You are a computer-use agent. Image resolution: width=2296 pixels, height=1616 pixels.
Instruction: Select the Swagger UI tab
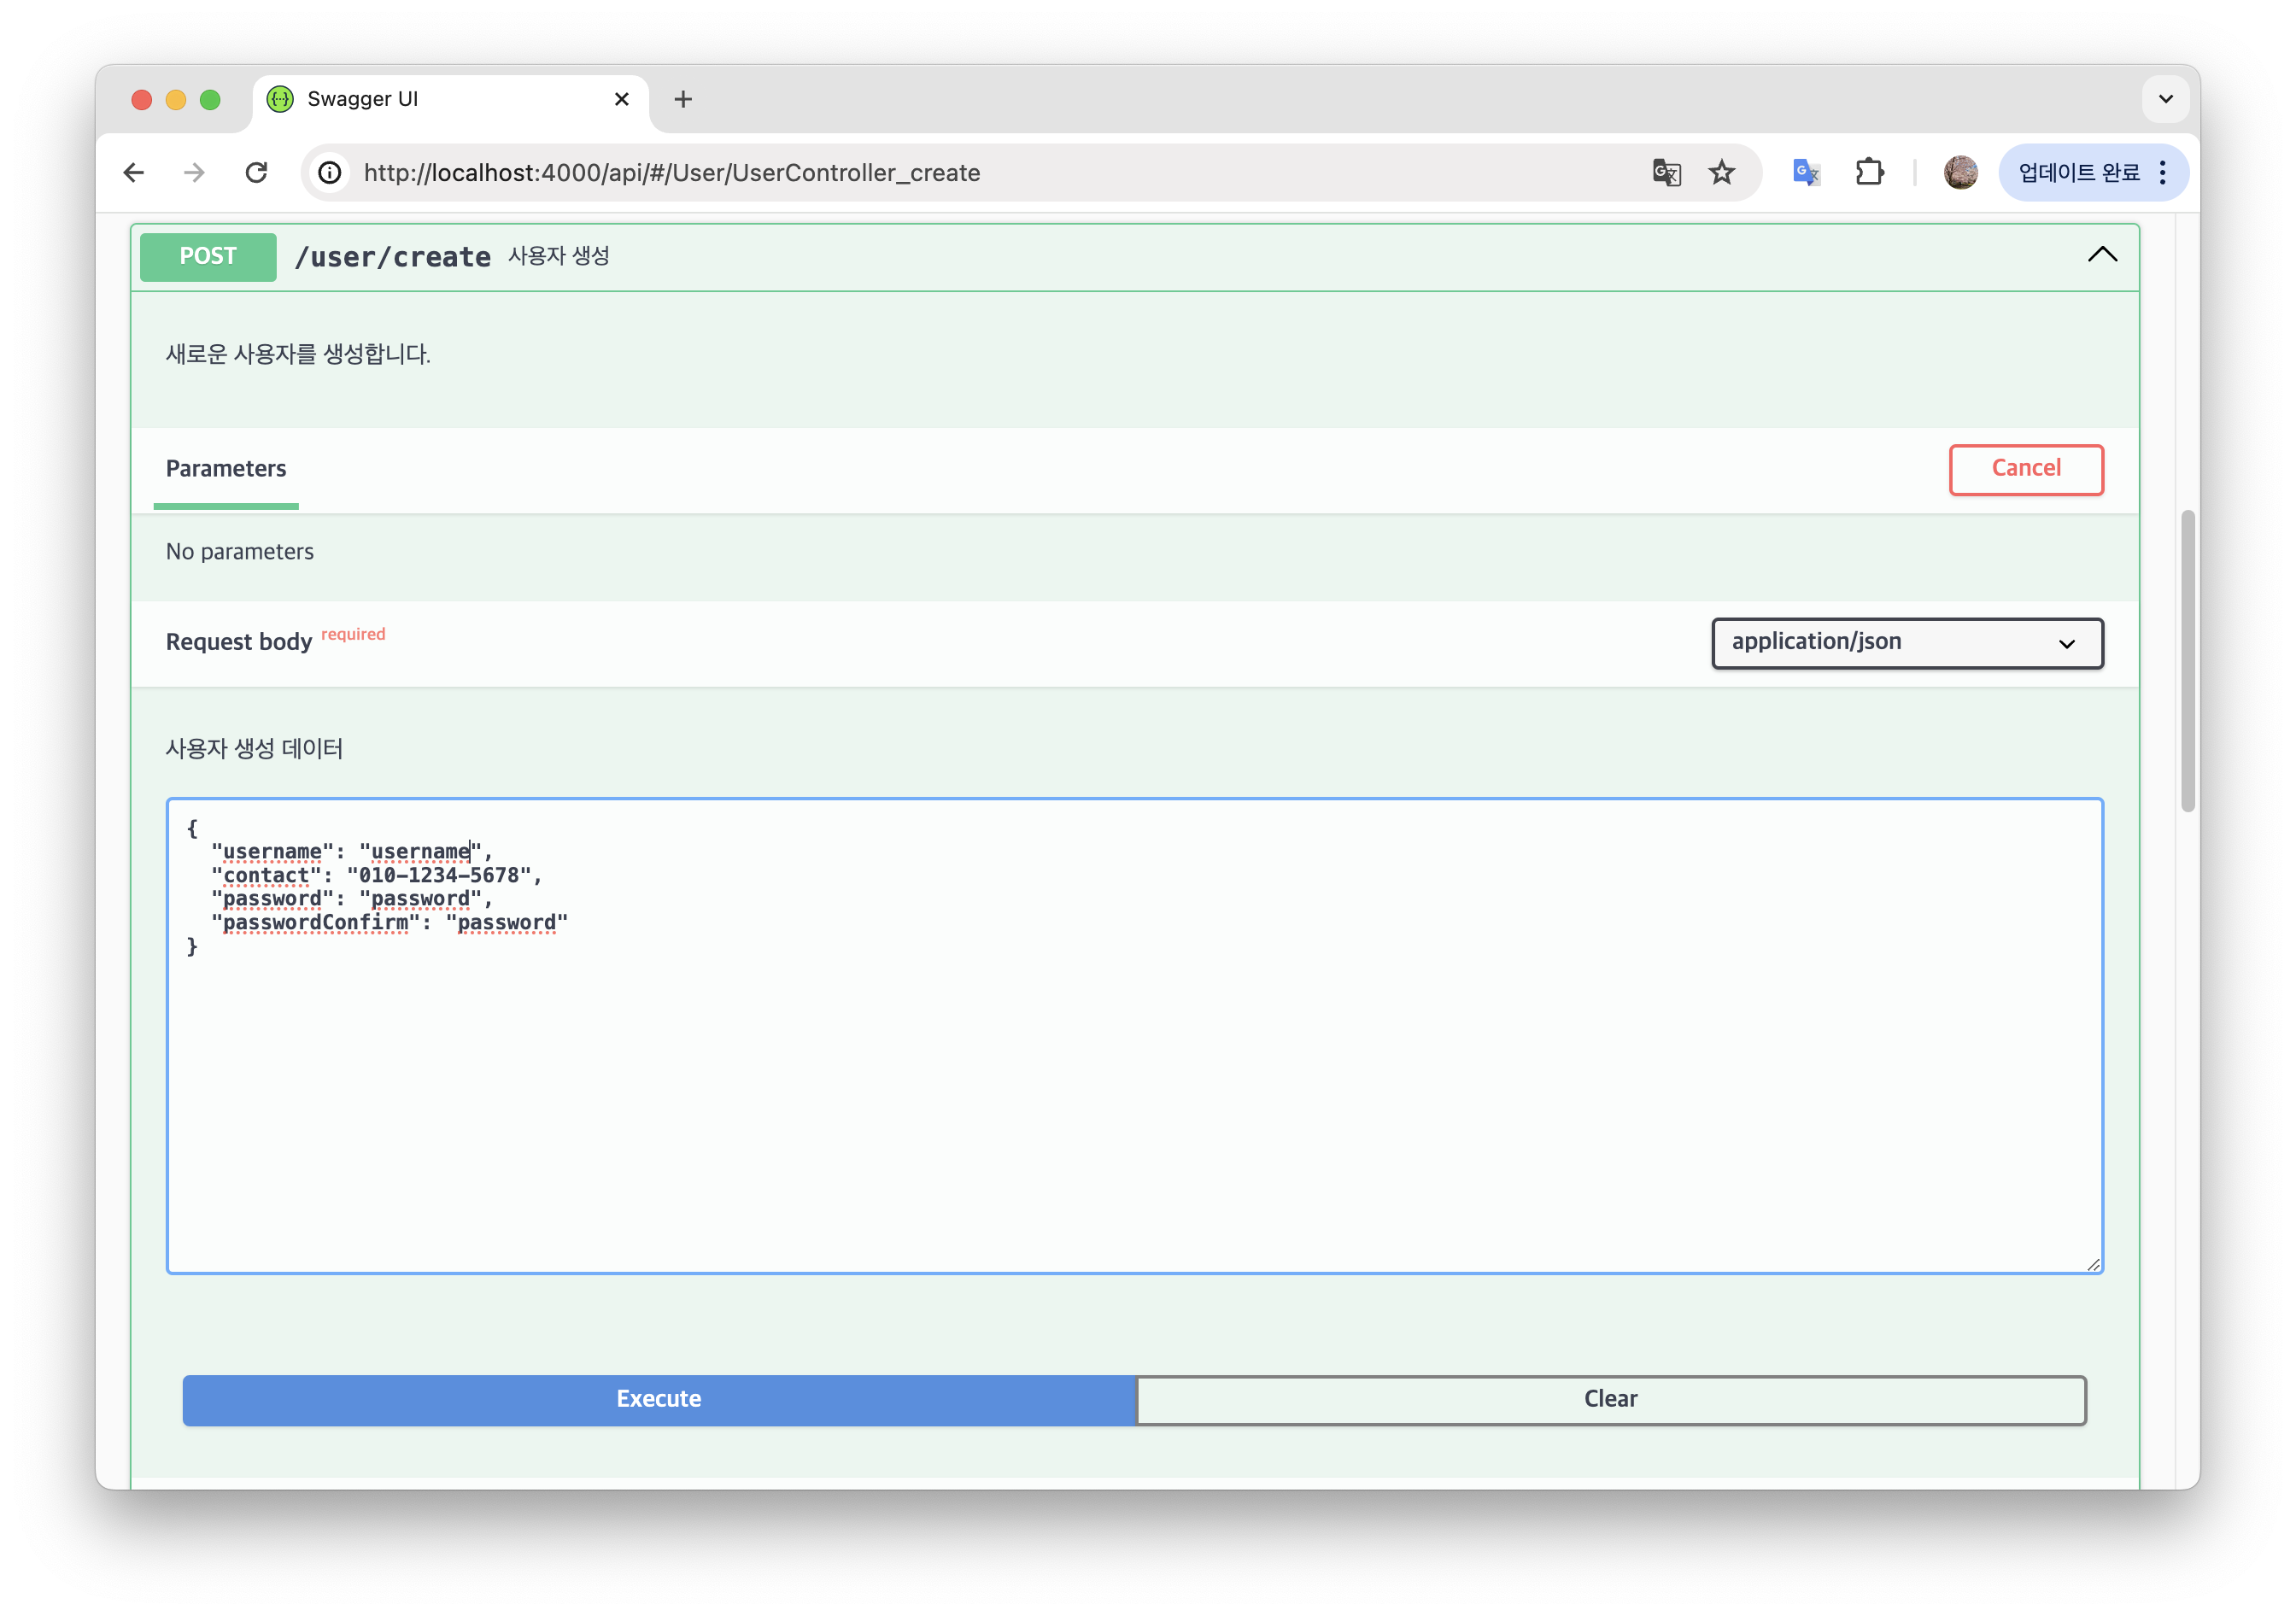click(450, 99)
